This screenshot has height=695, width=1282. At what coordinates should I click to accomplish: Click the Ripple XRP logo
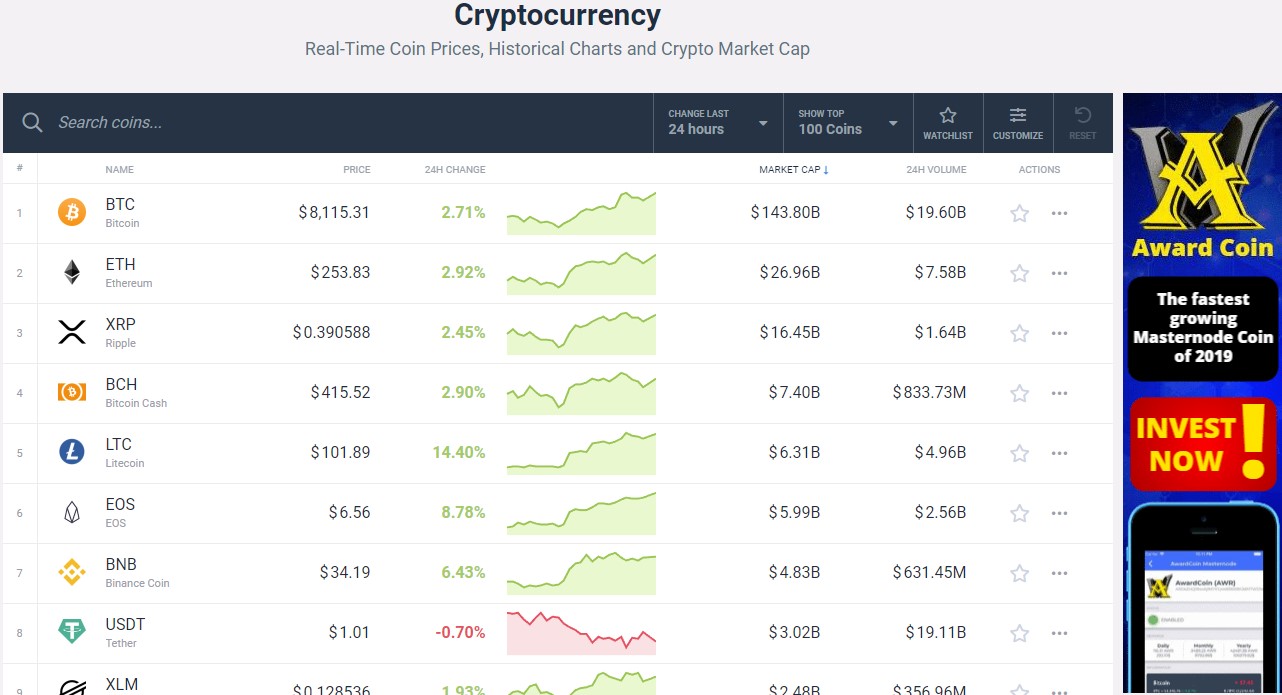(x=72, y=332)
